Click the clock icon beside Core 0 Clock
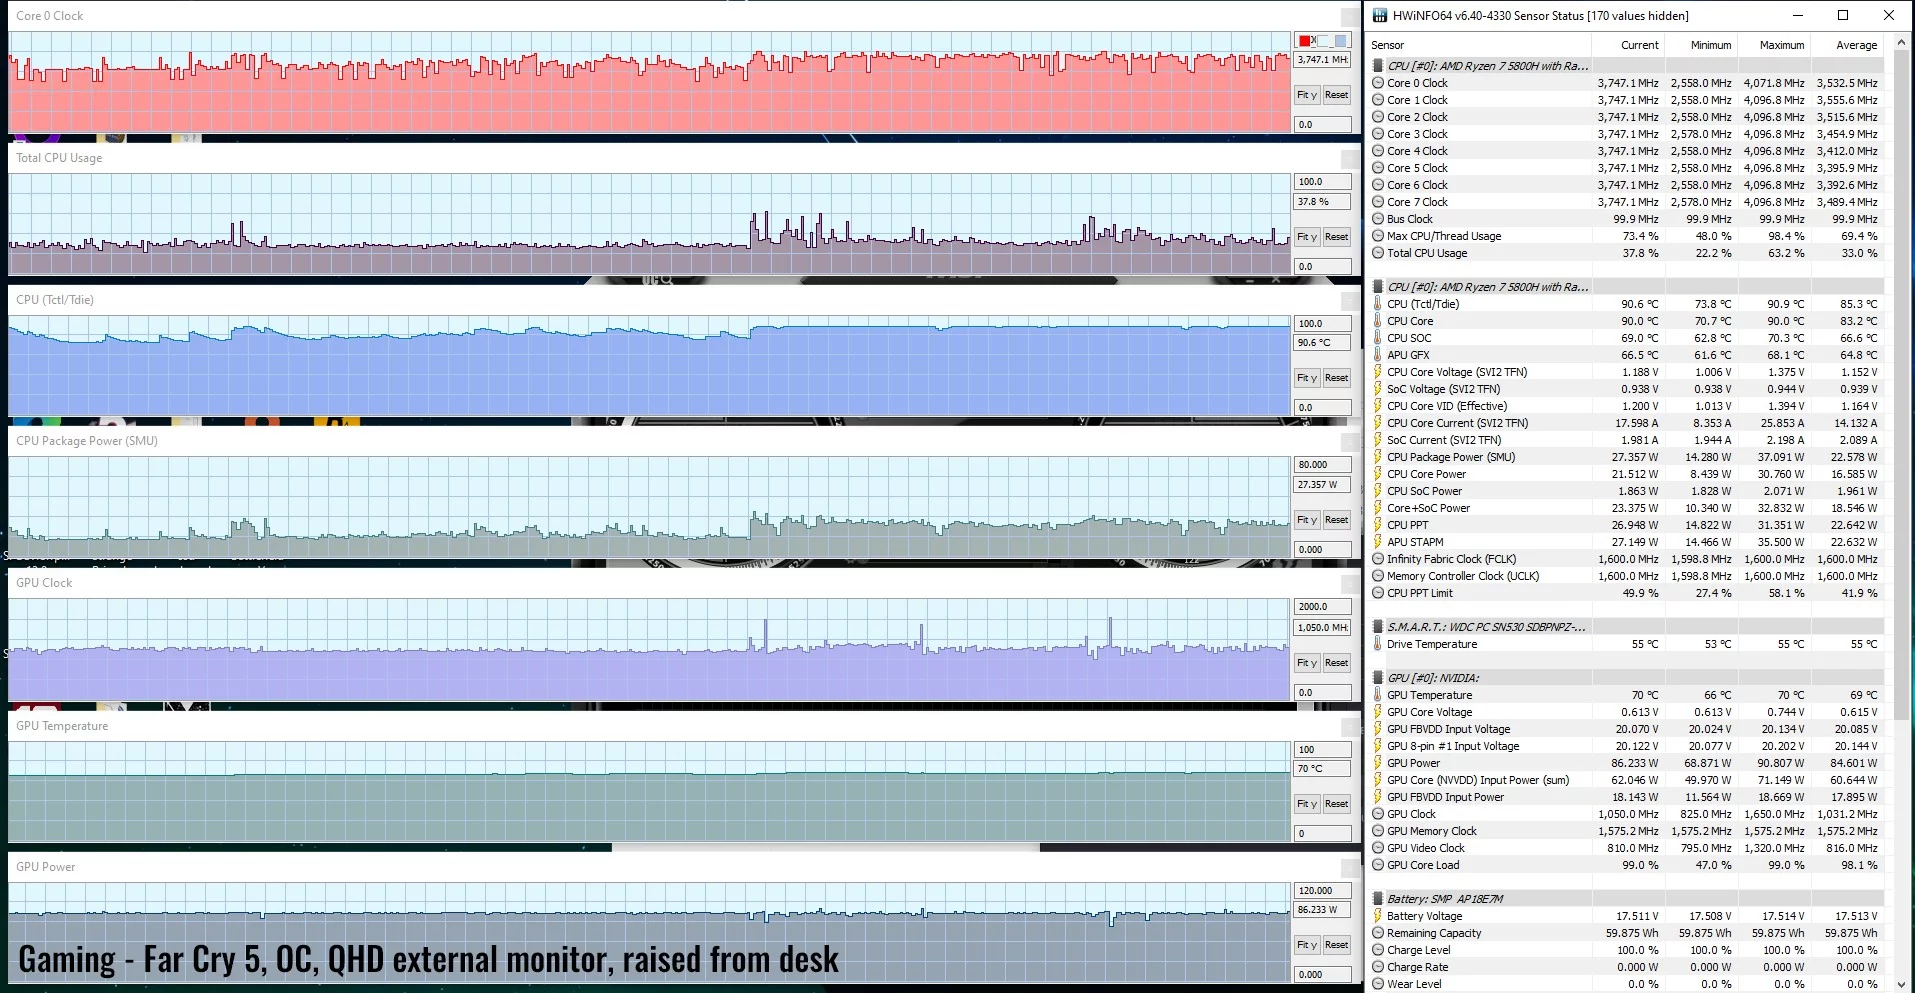 pos(1378,83)
